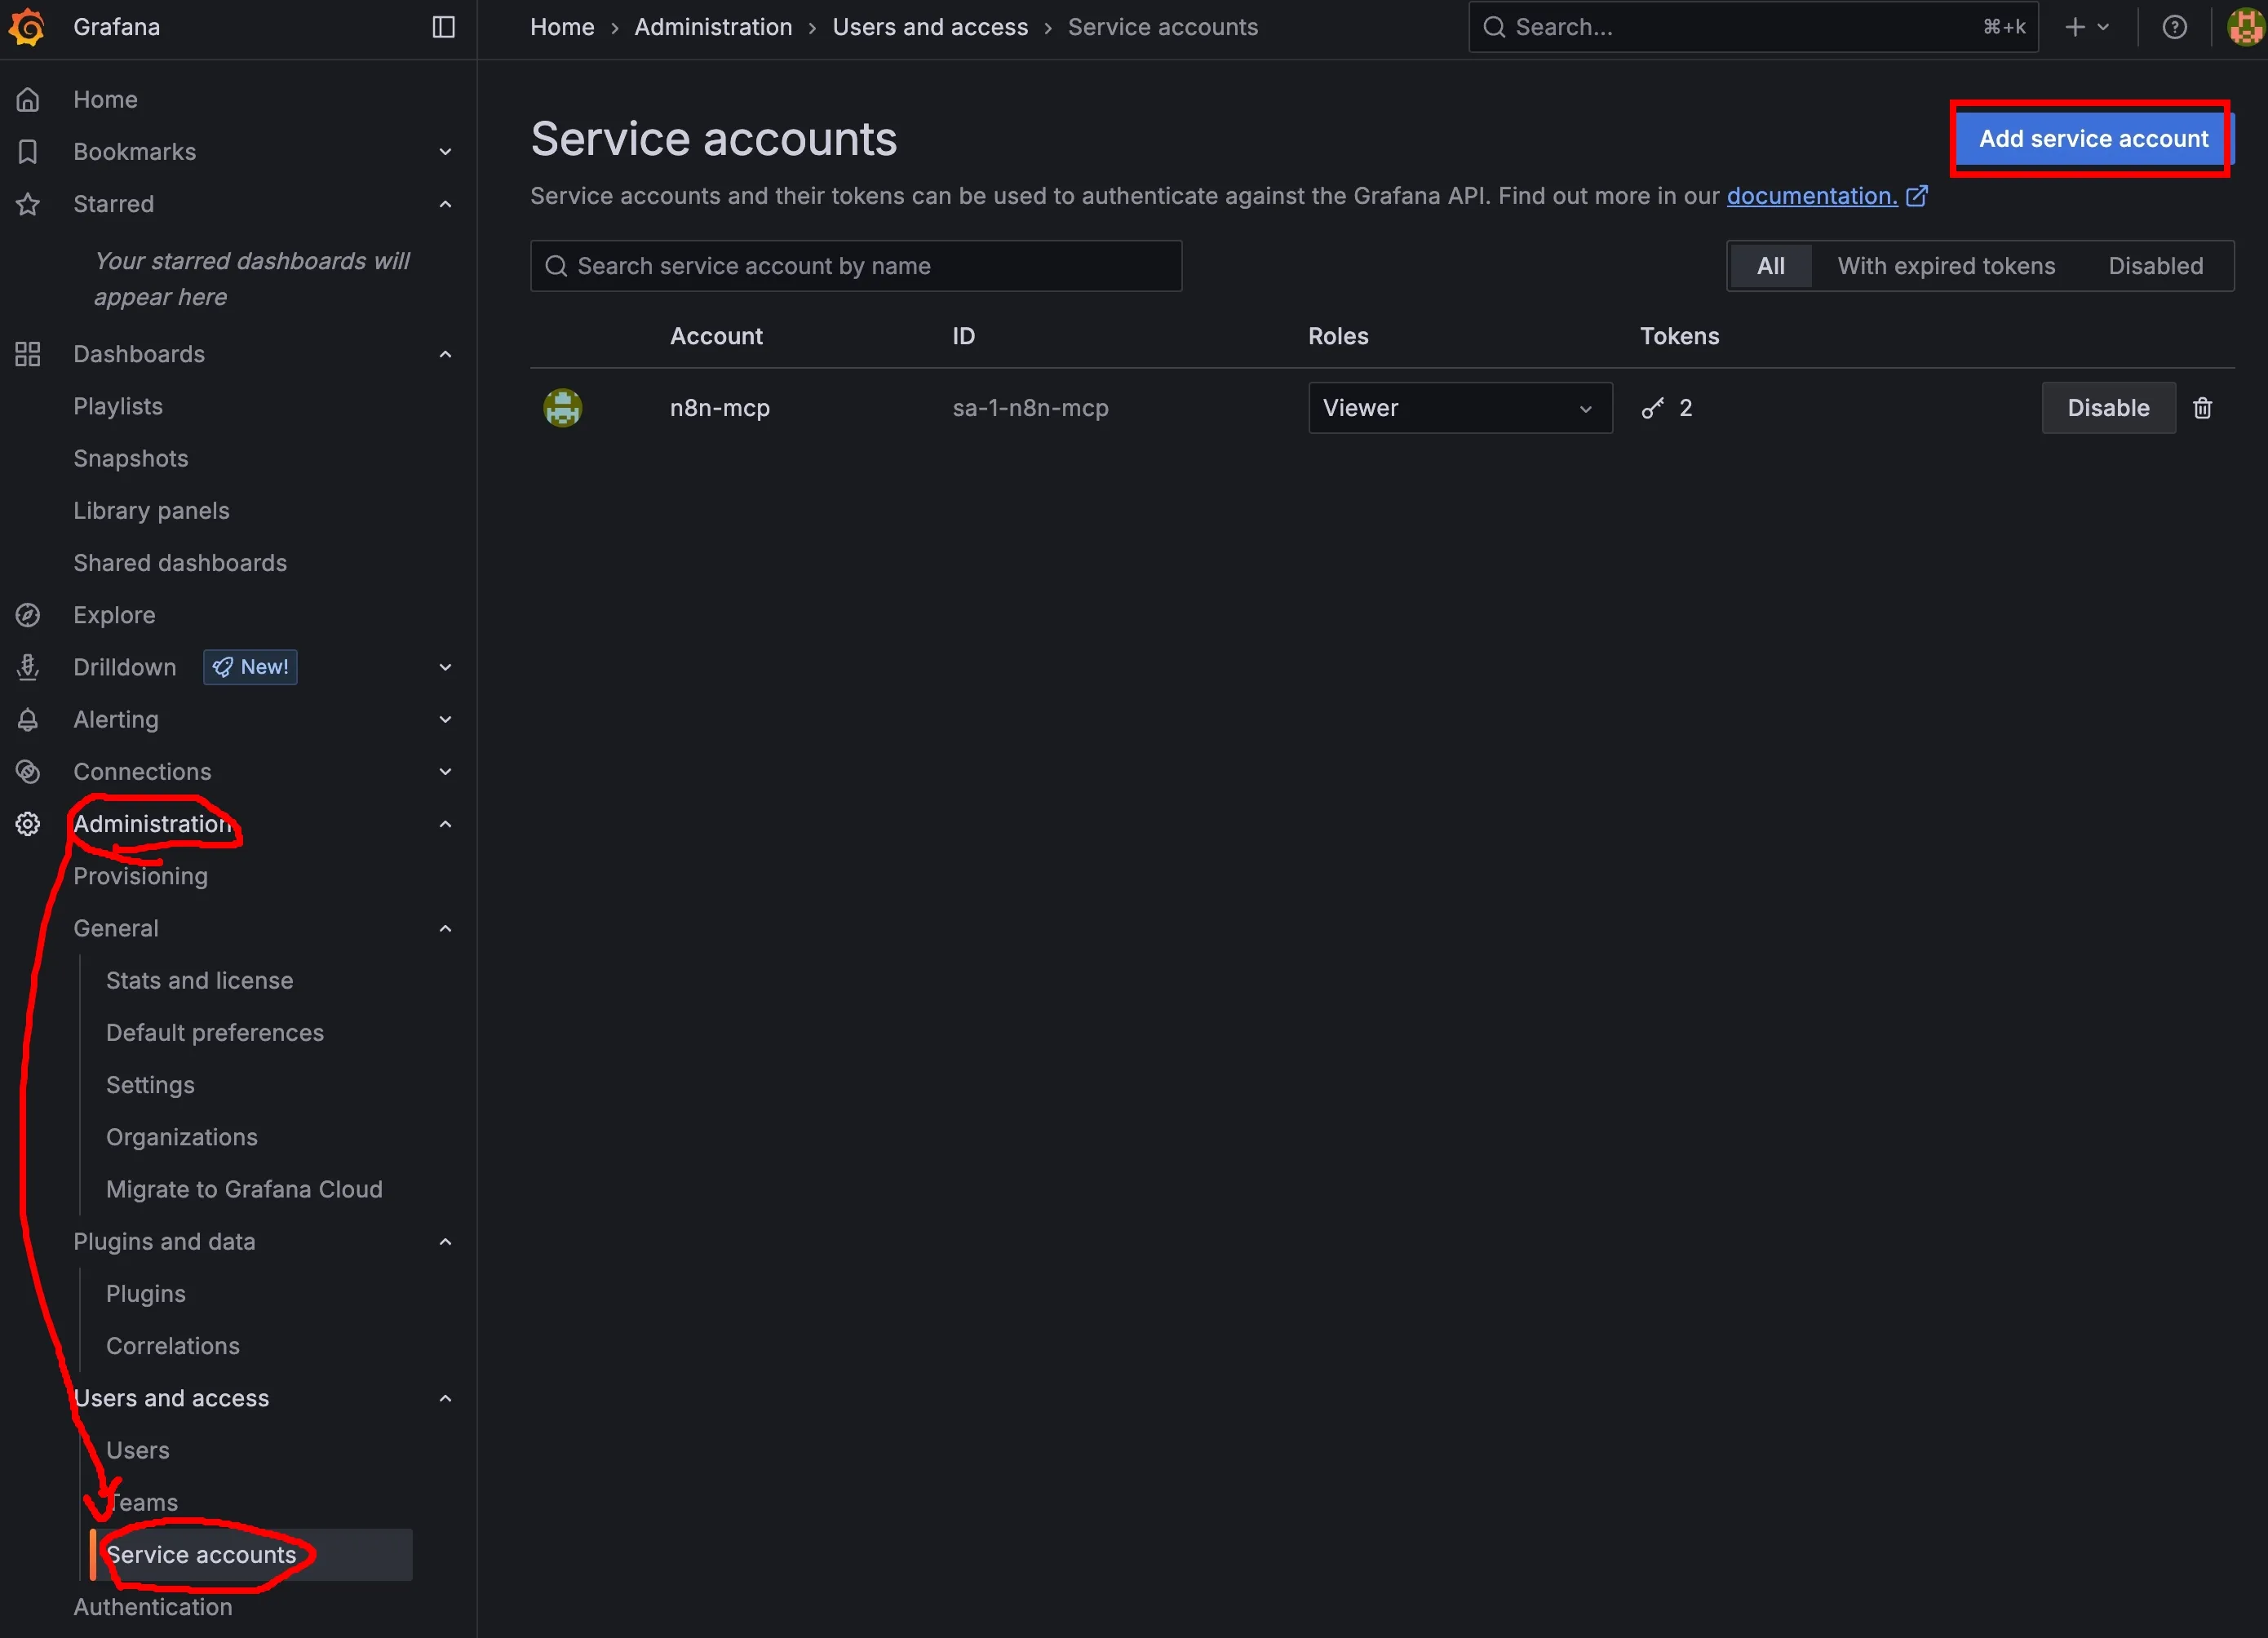Click the sa-1-n8n-mcp ID cell
Viewport: 2268px width, 1638px height.
[x=1030, y=408]
